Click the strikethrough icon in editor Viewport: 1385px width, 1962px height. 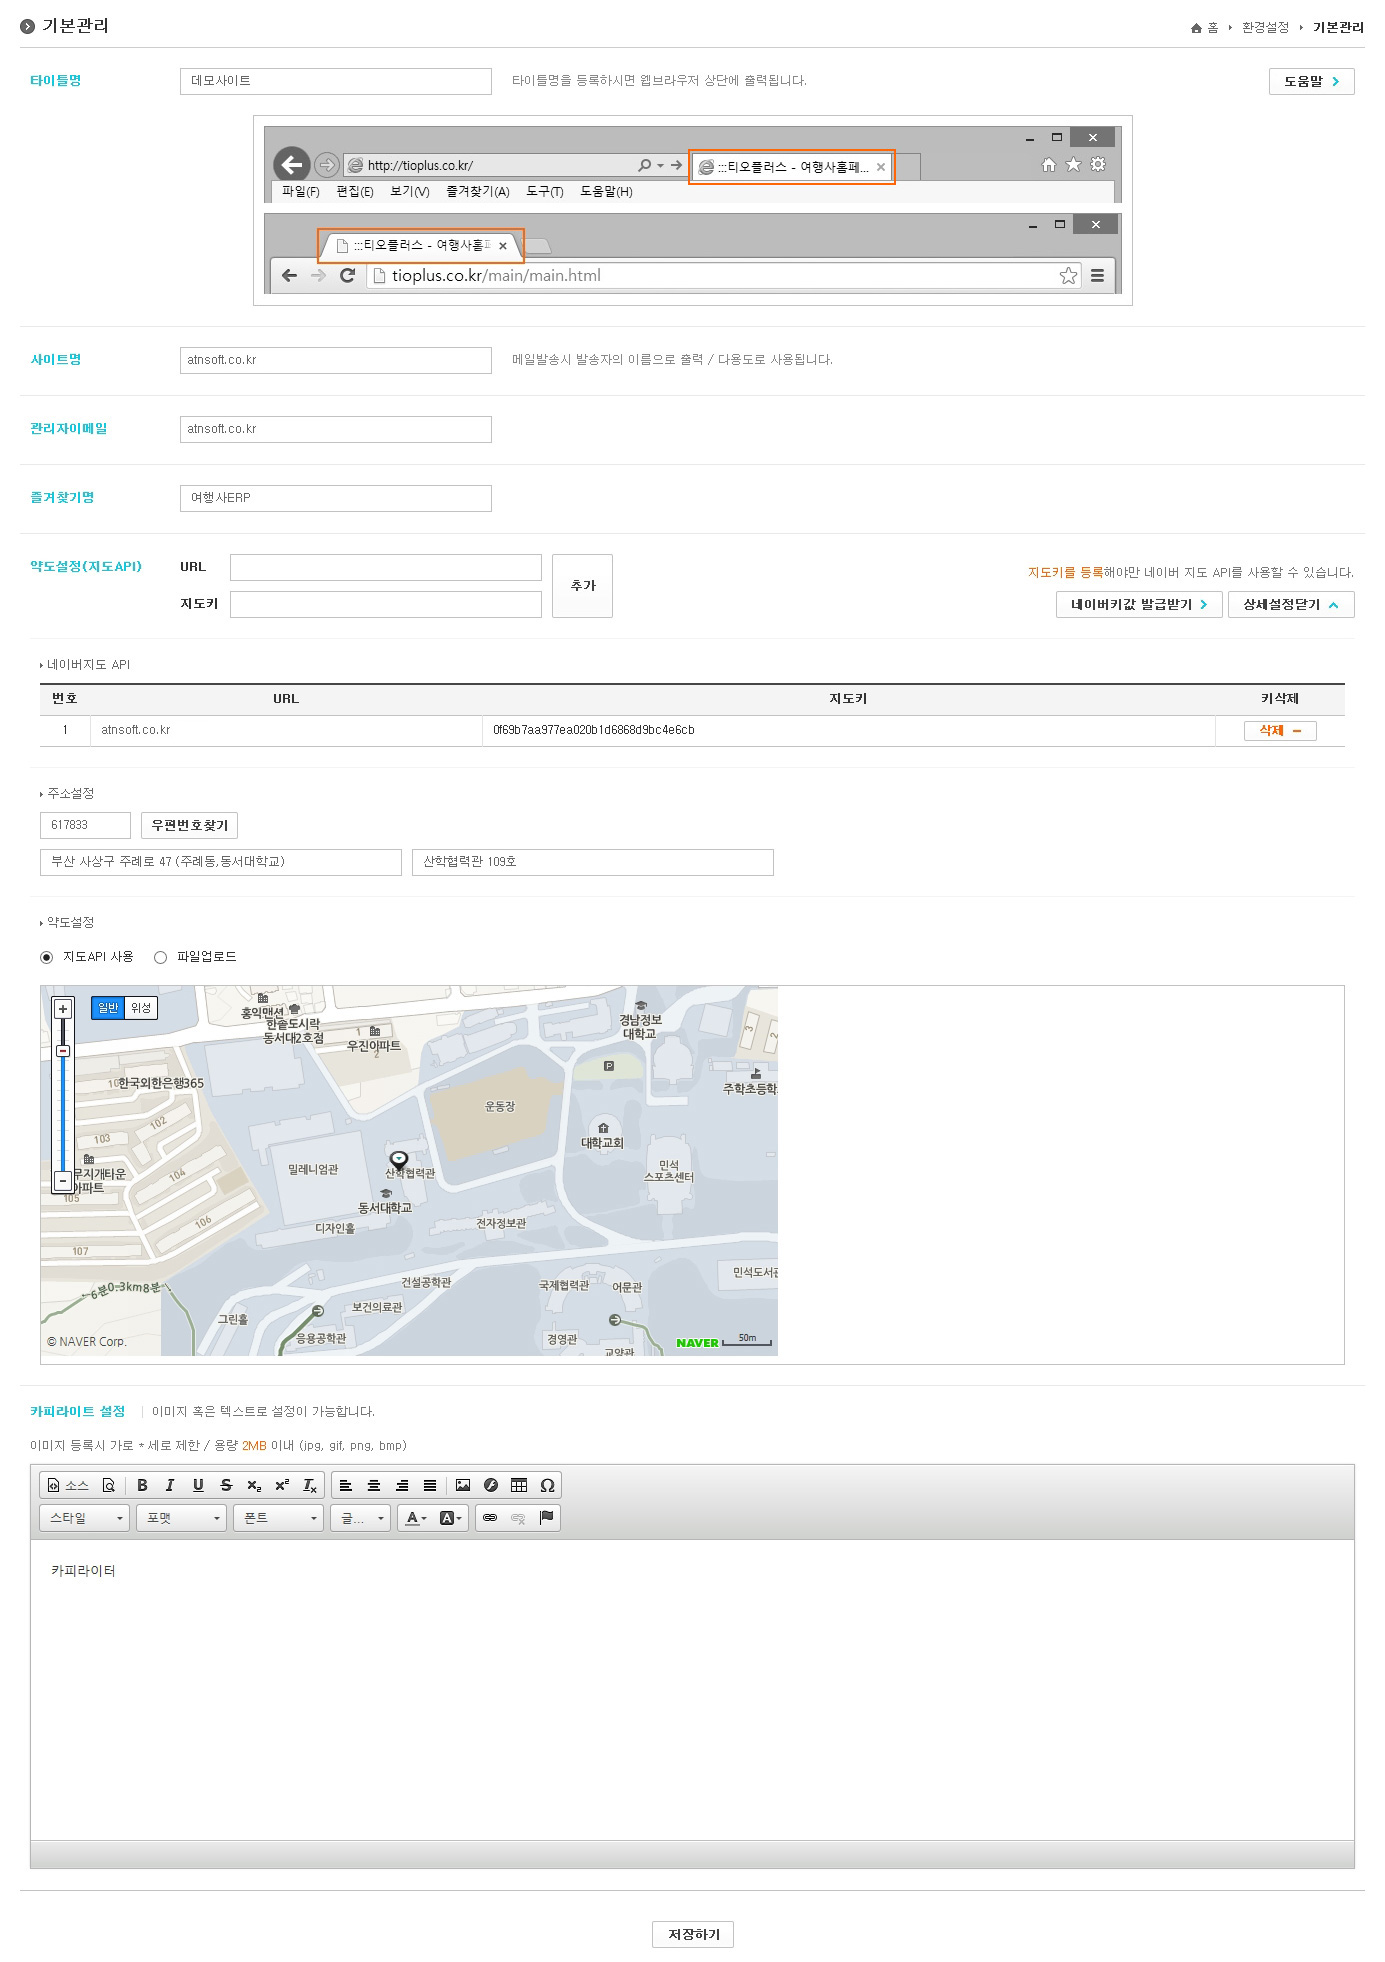226,1485
